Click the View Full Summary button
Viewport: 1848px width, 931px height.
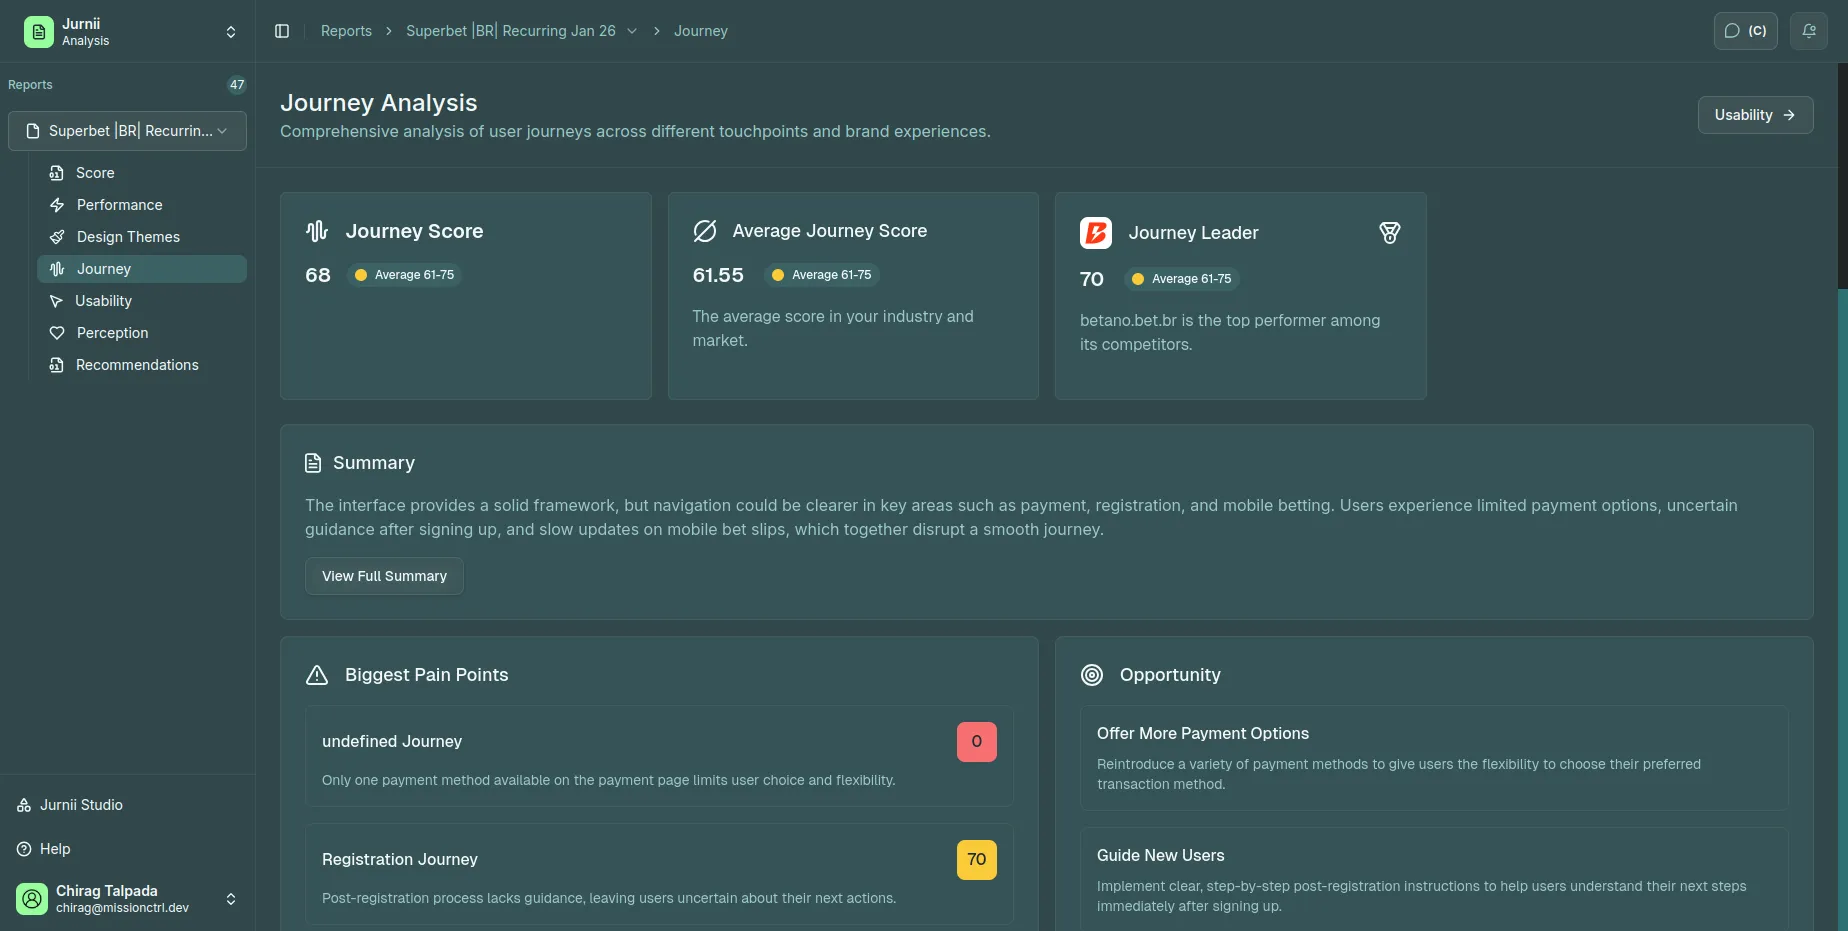point(384,576)
